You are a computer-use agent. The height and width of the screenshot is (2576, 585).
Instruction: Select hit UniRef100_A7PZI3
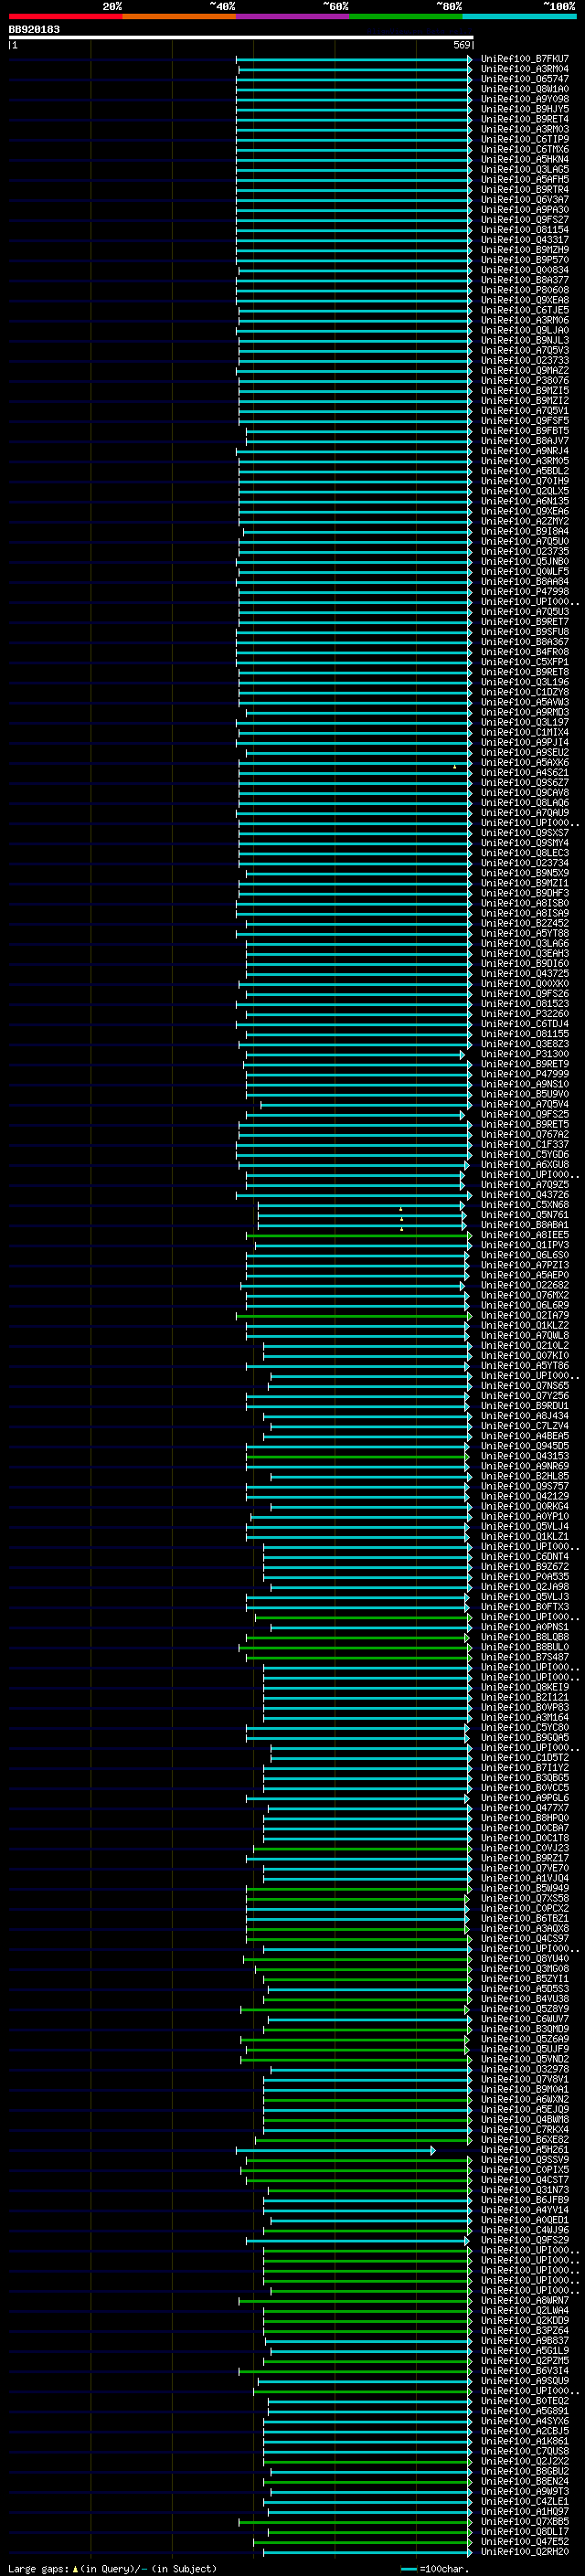(x=524, y=1265)
